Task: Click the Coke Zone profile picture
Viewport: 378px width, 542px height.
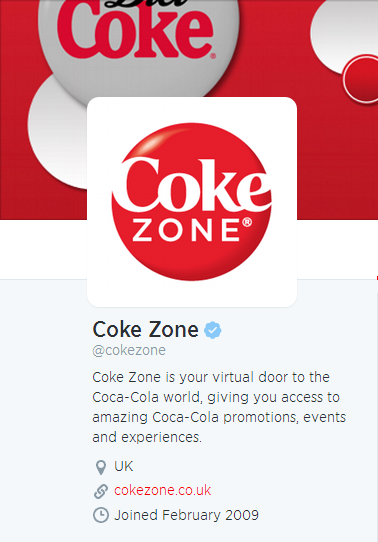Action: click(192, 202)
